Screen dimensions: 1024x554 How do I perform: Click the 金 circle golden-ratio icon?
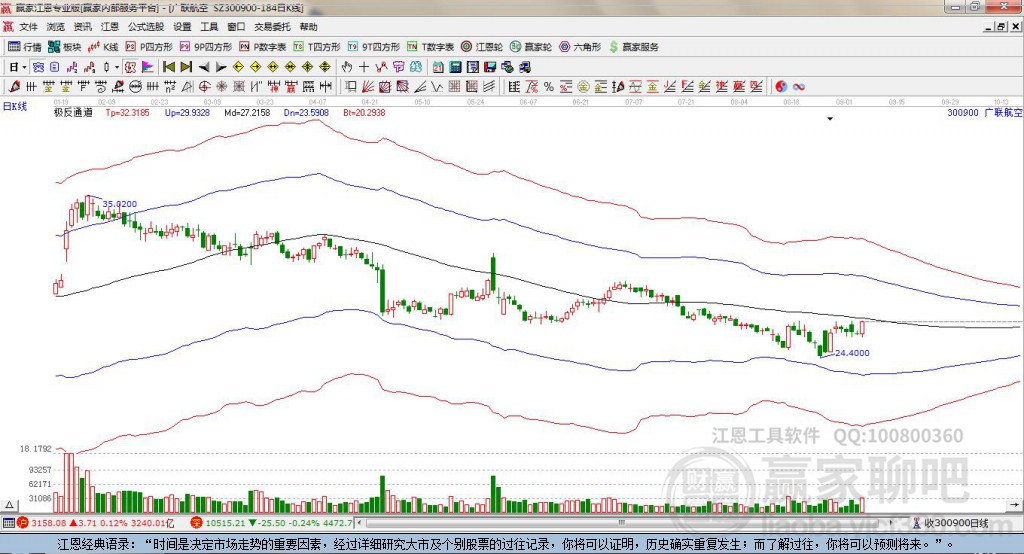click(x=583, y=87)
